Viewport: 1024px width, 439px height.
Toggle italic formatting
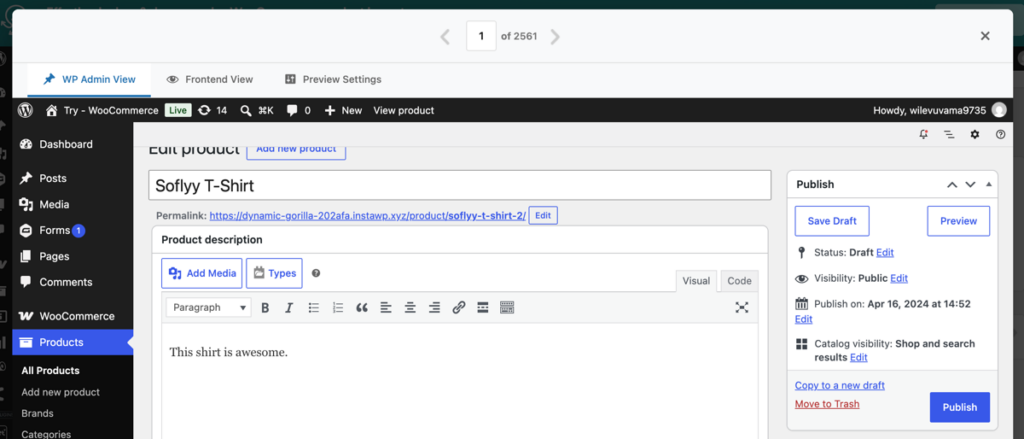289,308
